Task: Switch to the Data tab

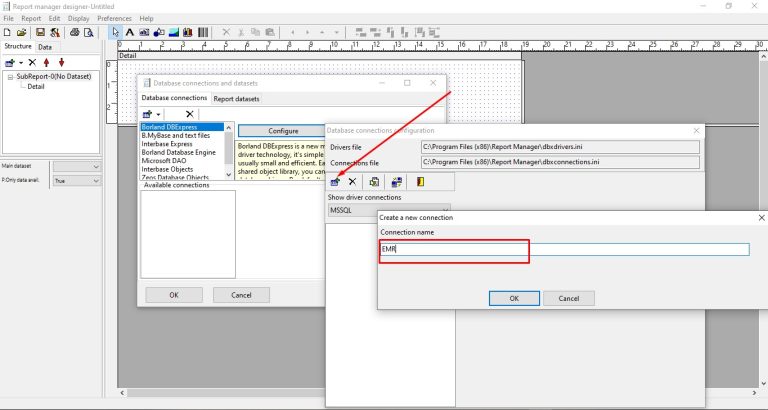Action: point(45,47)
